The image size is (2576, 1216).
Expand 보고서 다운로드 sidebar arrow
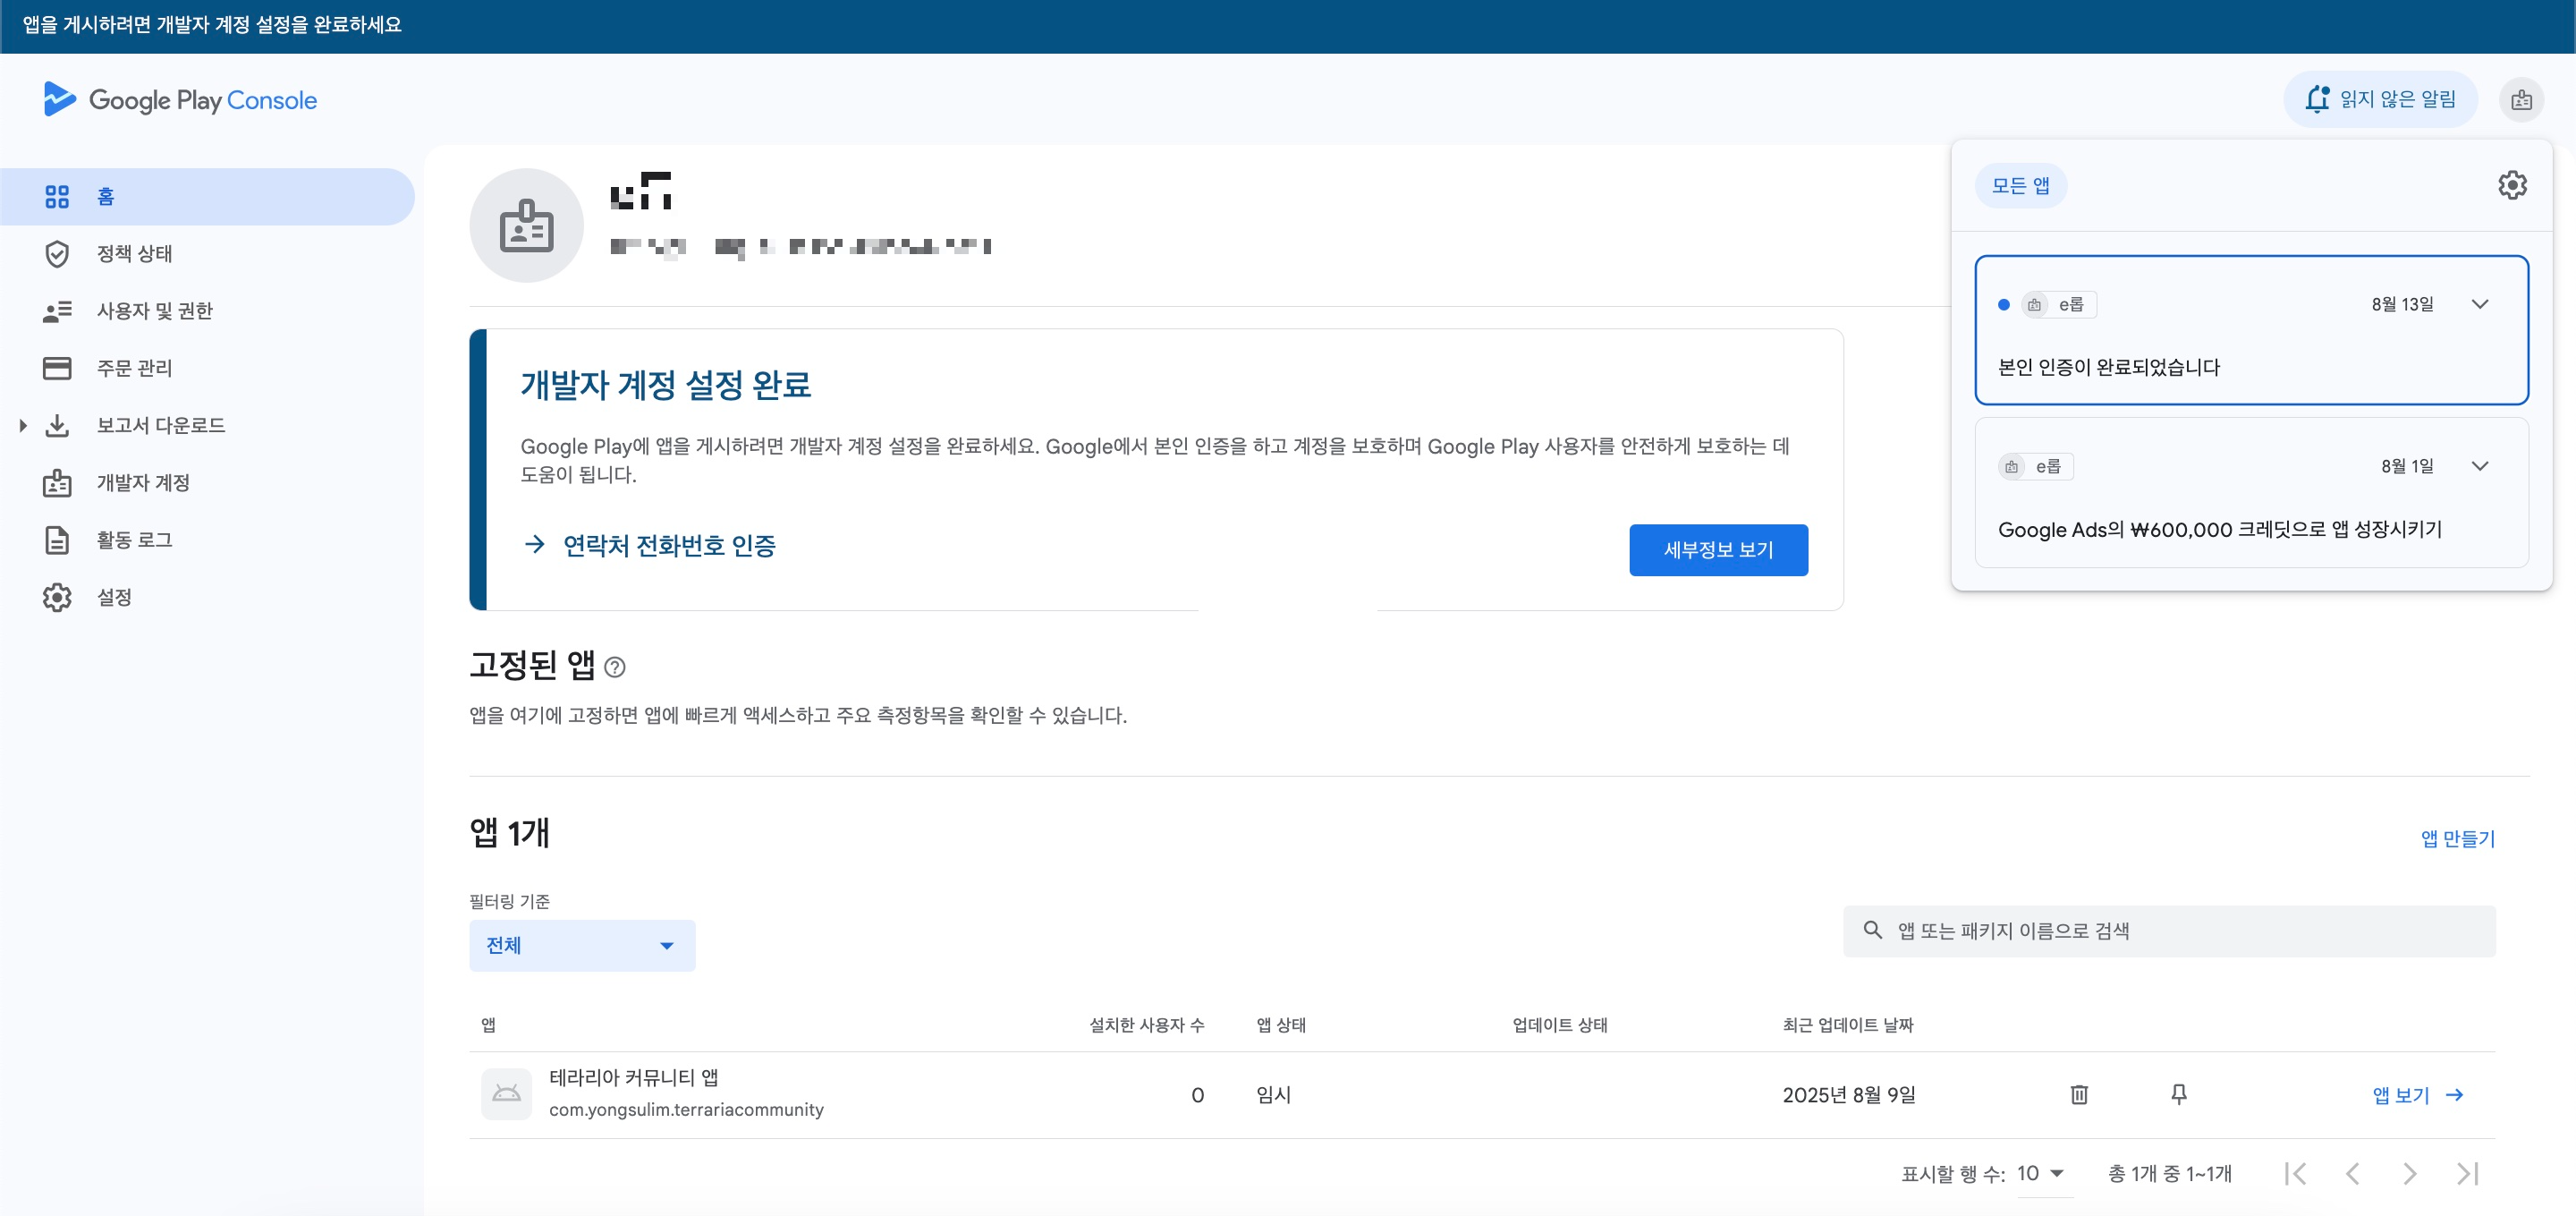[x=23, y=425]
